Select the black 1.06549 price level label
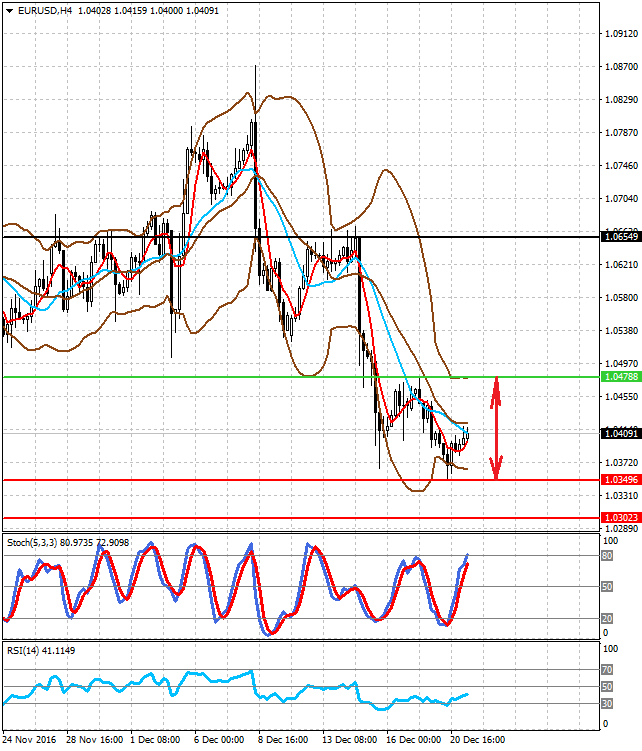Screen dimensions: 642x751 621,237
